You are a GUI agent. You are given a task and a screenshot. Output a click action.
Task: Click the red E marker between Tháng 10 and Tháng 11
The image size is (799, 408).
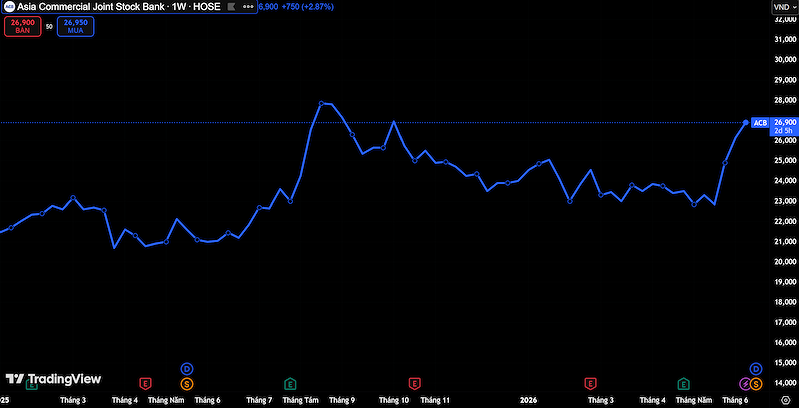click(414, 383)
